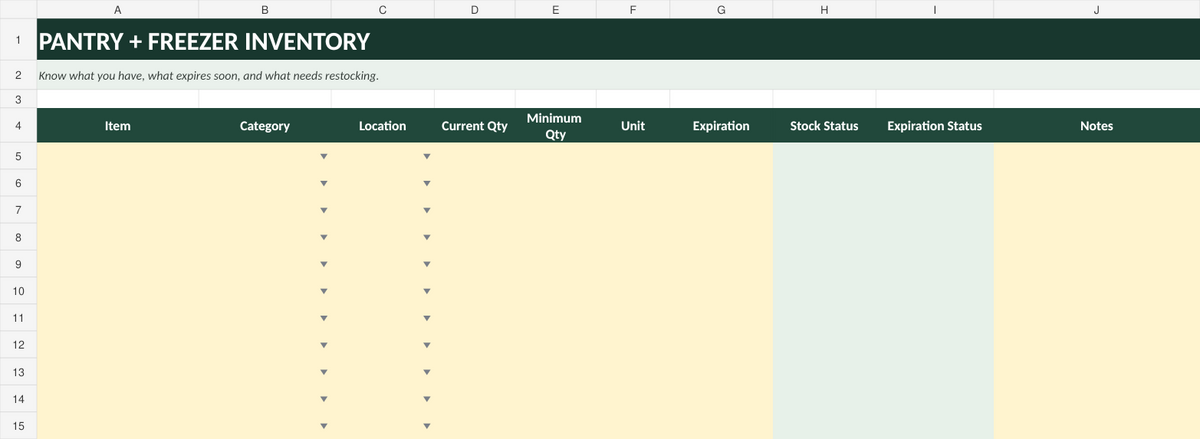The width and height of the screenshot is (1200, 439).
Task: Click the 'Minimum Qty' header cell
Action: click(x=555, y=126)
